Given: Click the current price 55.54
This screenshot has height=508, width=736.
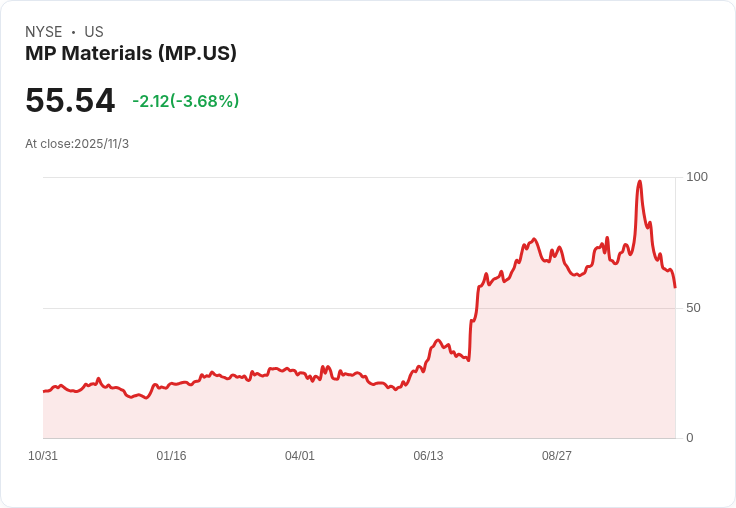Looking at the screenshot, I should coord(70,101).
